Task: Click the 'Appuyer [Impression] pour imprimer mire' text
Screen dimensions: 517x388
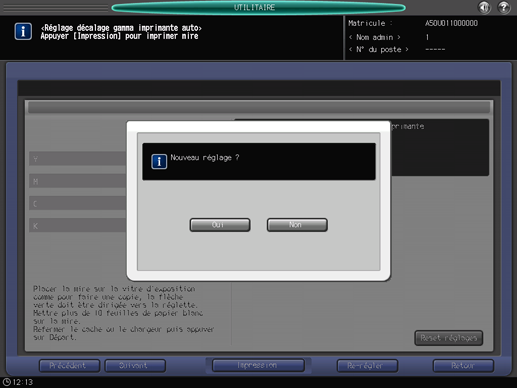Action: (x=119, y=36)
